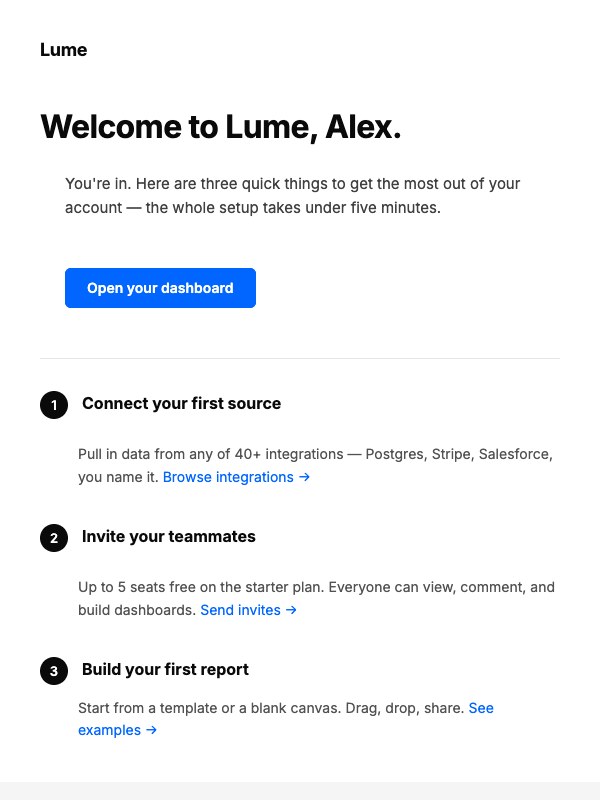
Task: Select the Invite your teammates heading
Action: click(169, 537)
